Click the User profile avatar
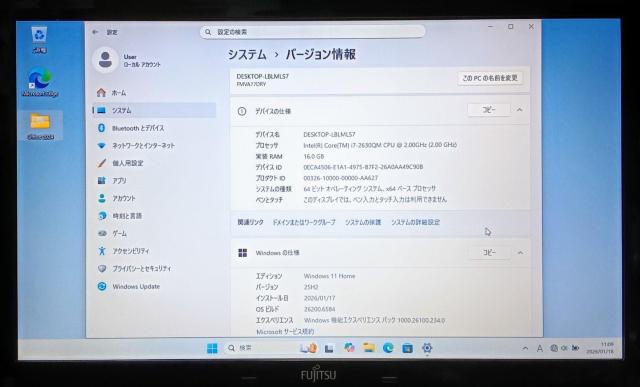This screenshot has width=640, height=387. (105, 60)
